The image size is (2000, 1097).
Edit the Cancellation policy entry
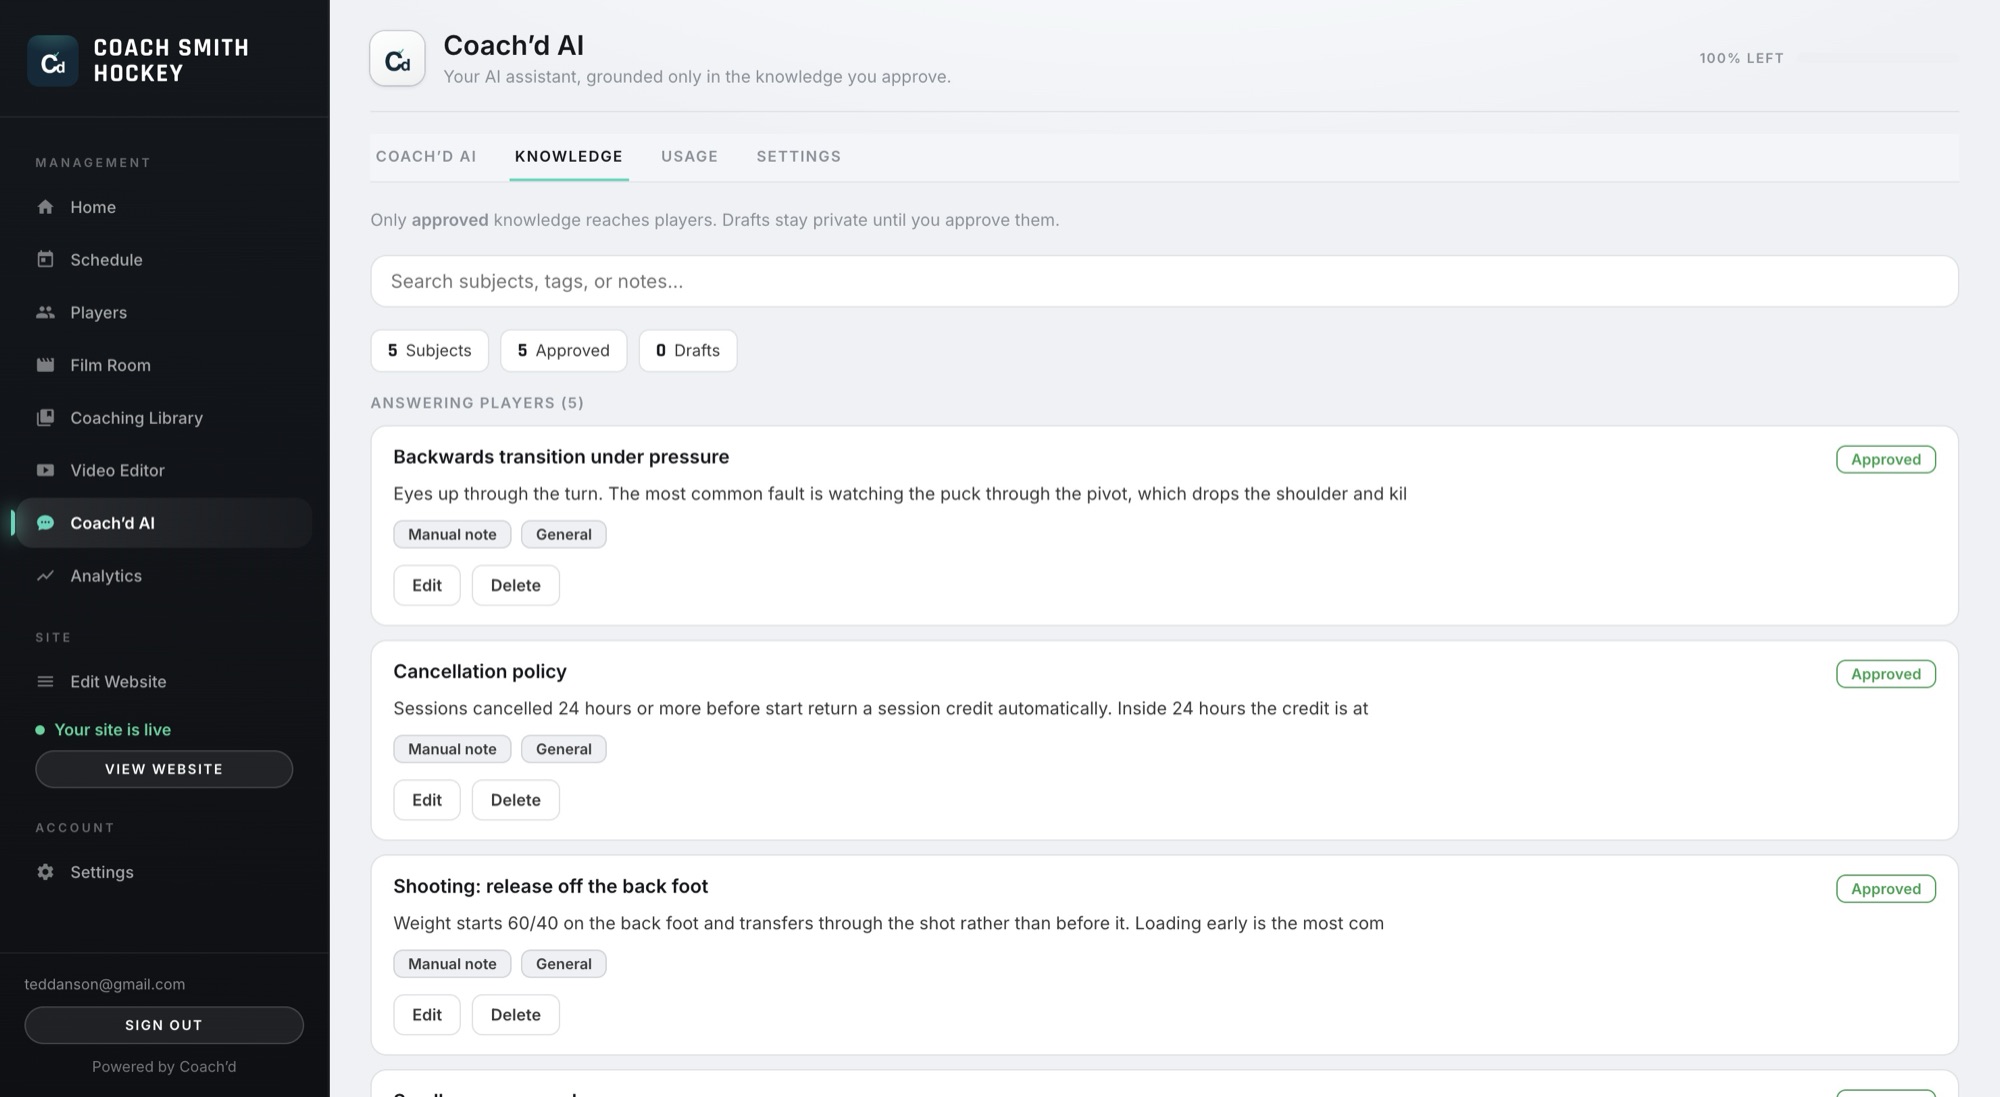pos(427,800)
